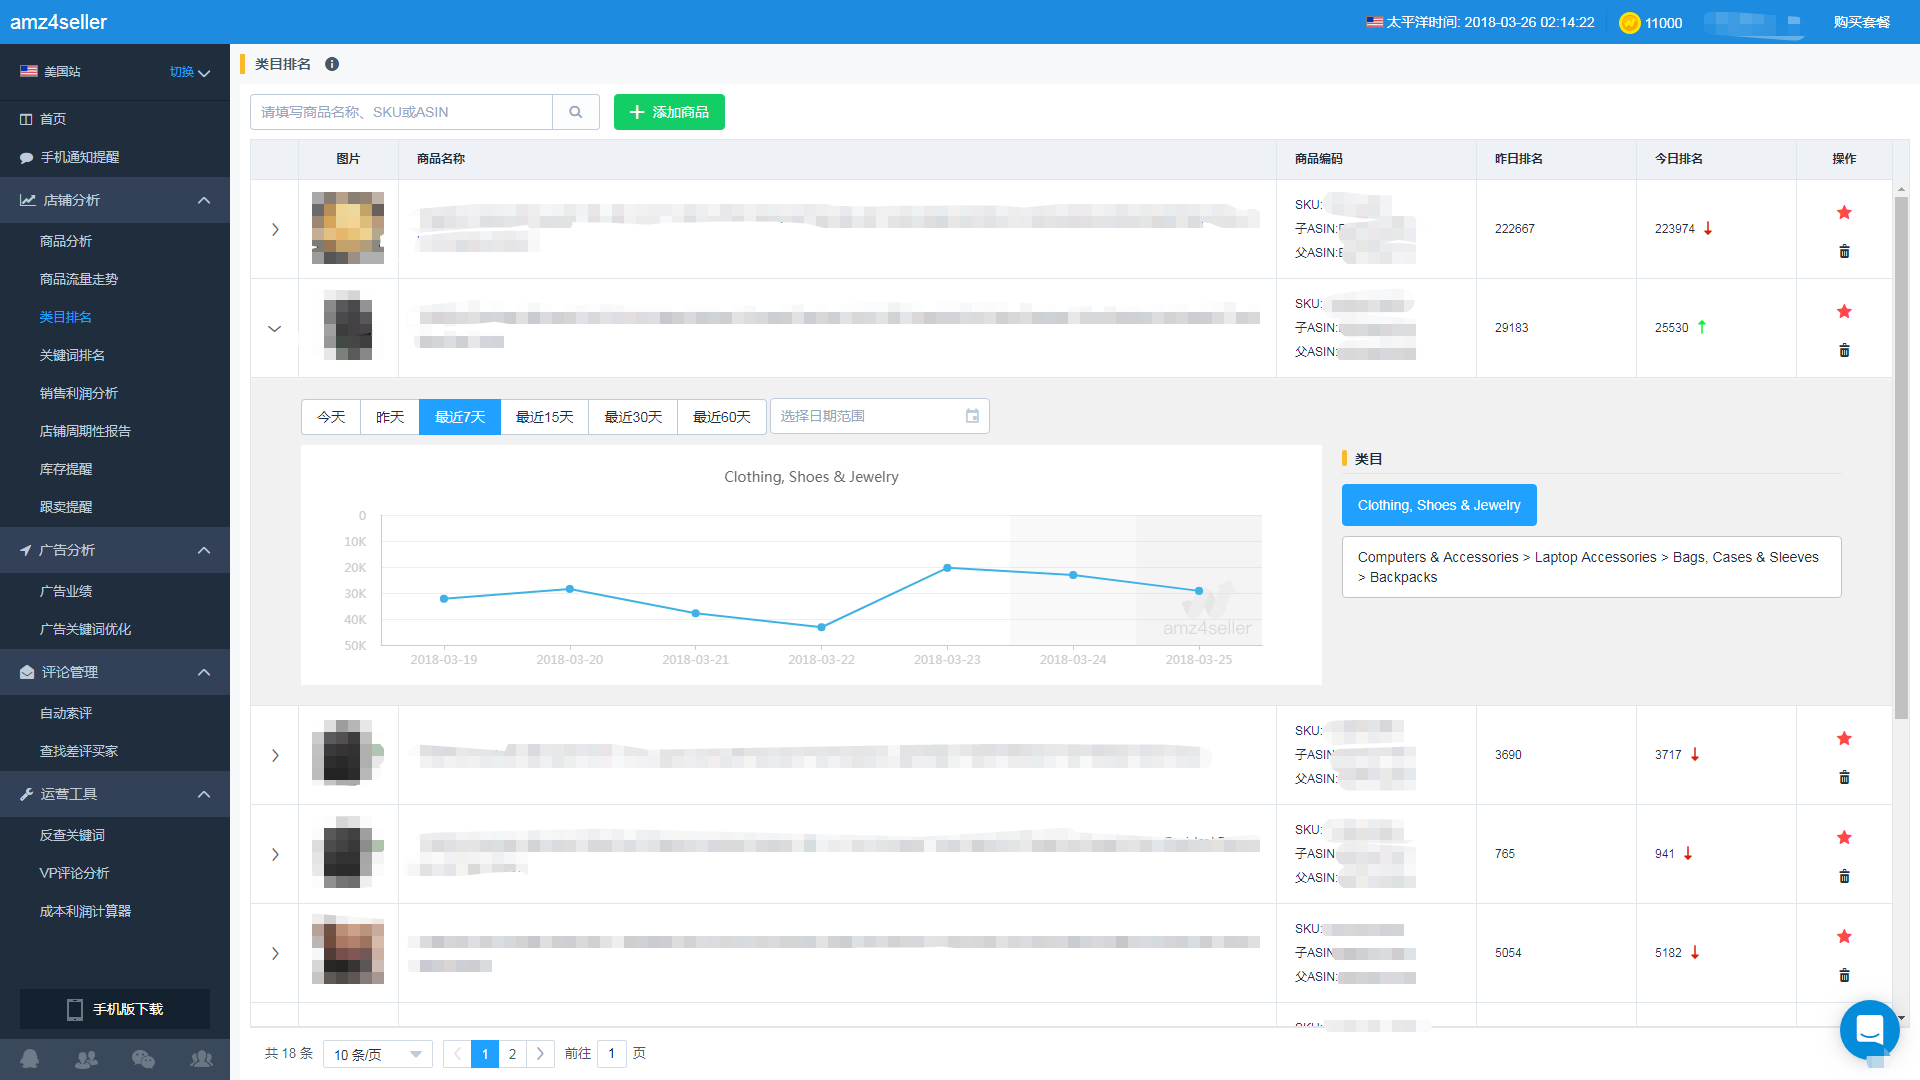Screen dimensions: 1920x1080
Task: Go to next page arrow in pagination
Action: 540,1053
